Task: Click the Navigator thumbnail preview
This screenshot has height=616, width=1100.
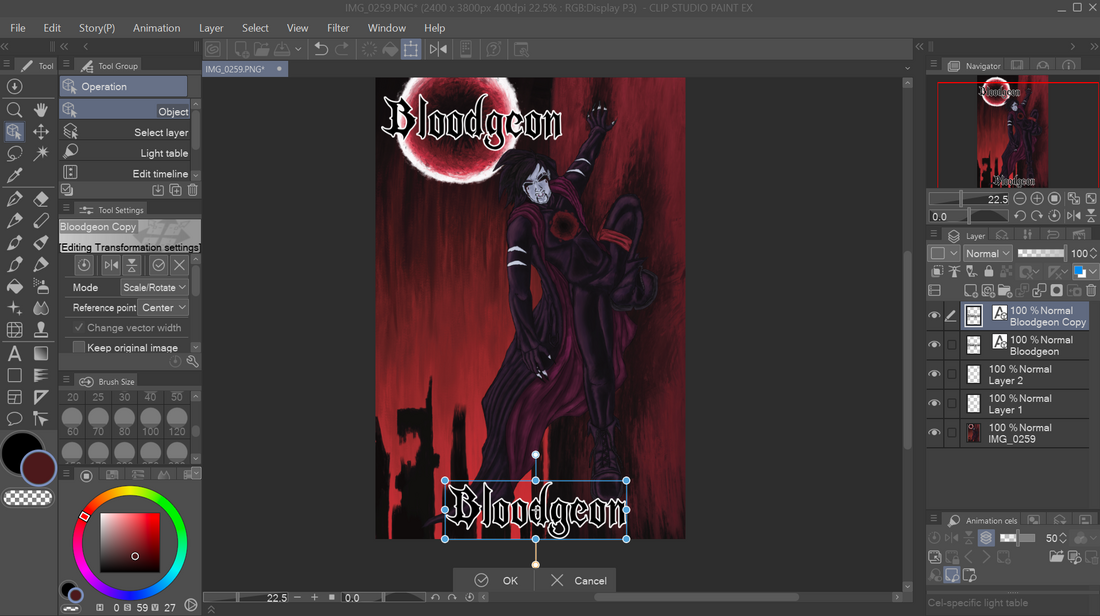Action: click(1012, 132)
